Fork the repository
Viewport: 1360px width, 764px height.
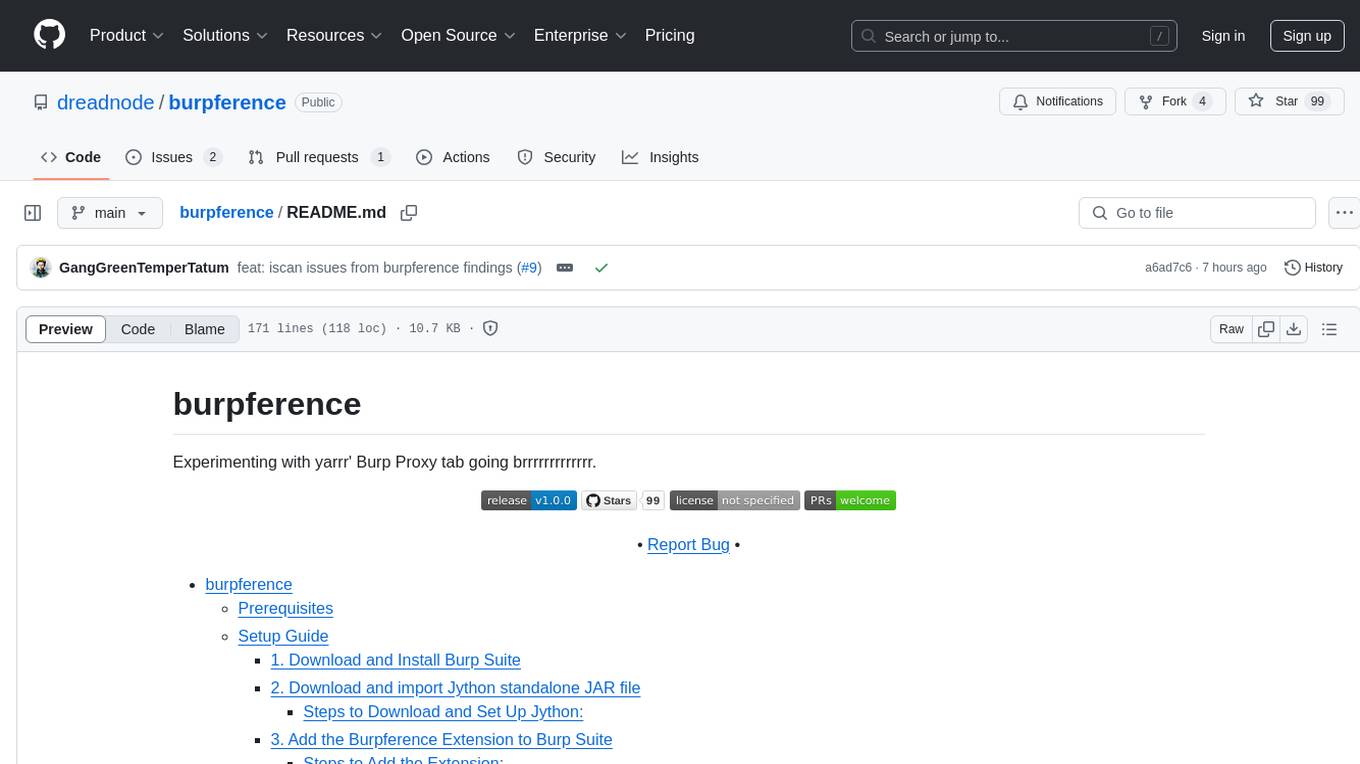click(1174, 102)
